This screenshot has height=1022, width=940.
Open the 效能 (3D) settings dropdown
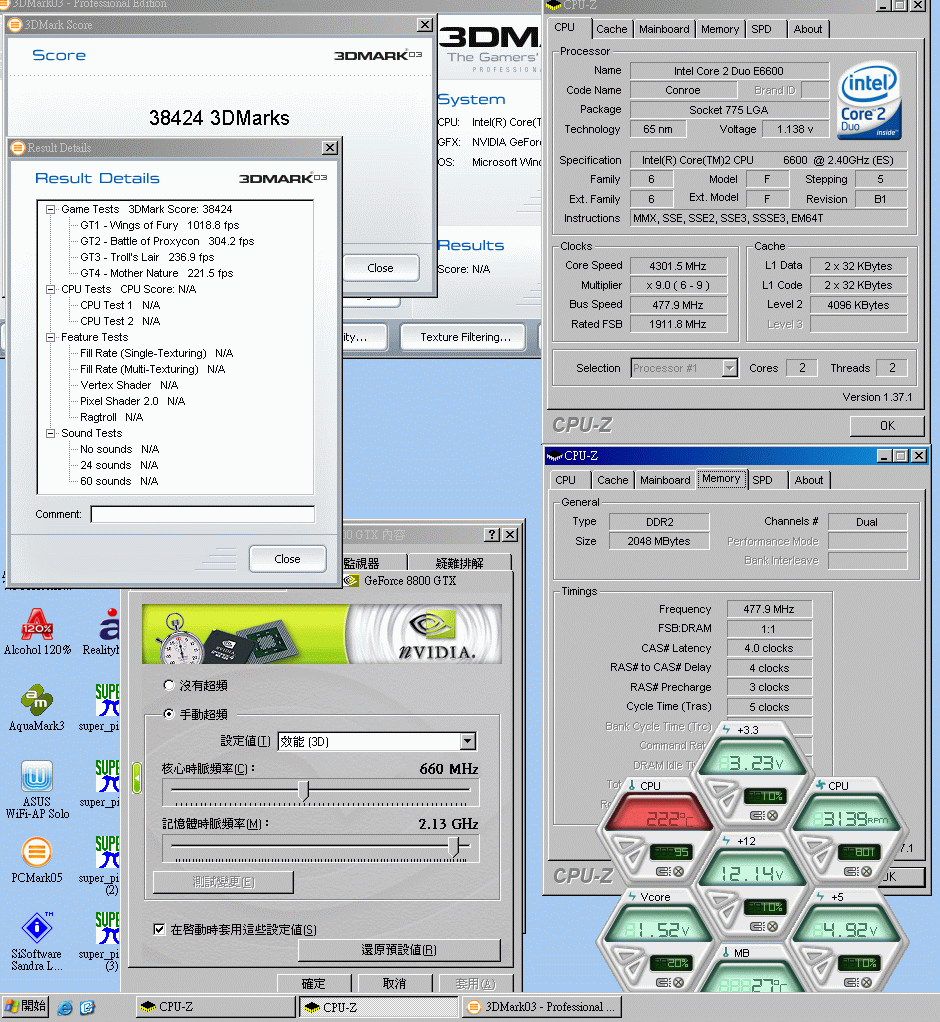tap(467, 741)
